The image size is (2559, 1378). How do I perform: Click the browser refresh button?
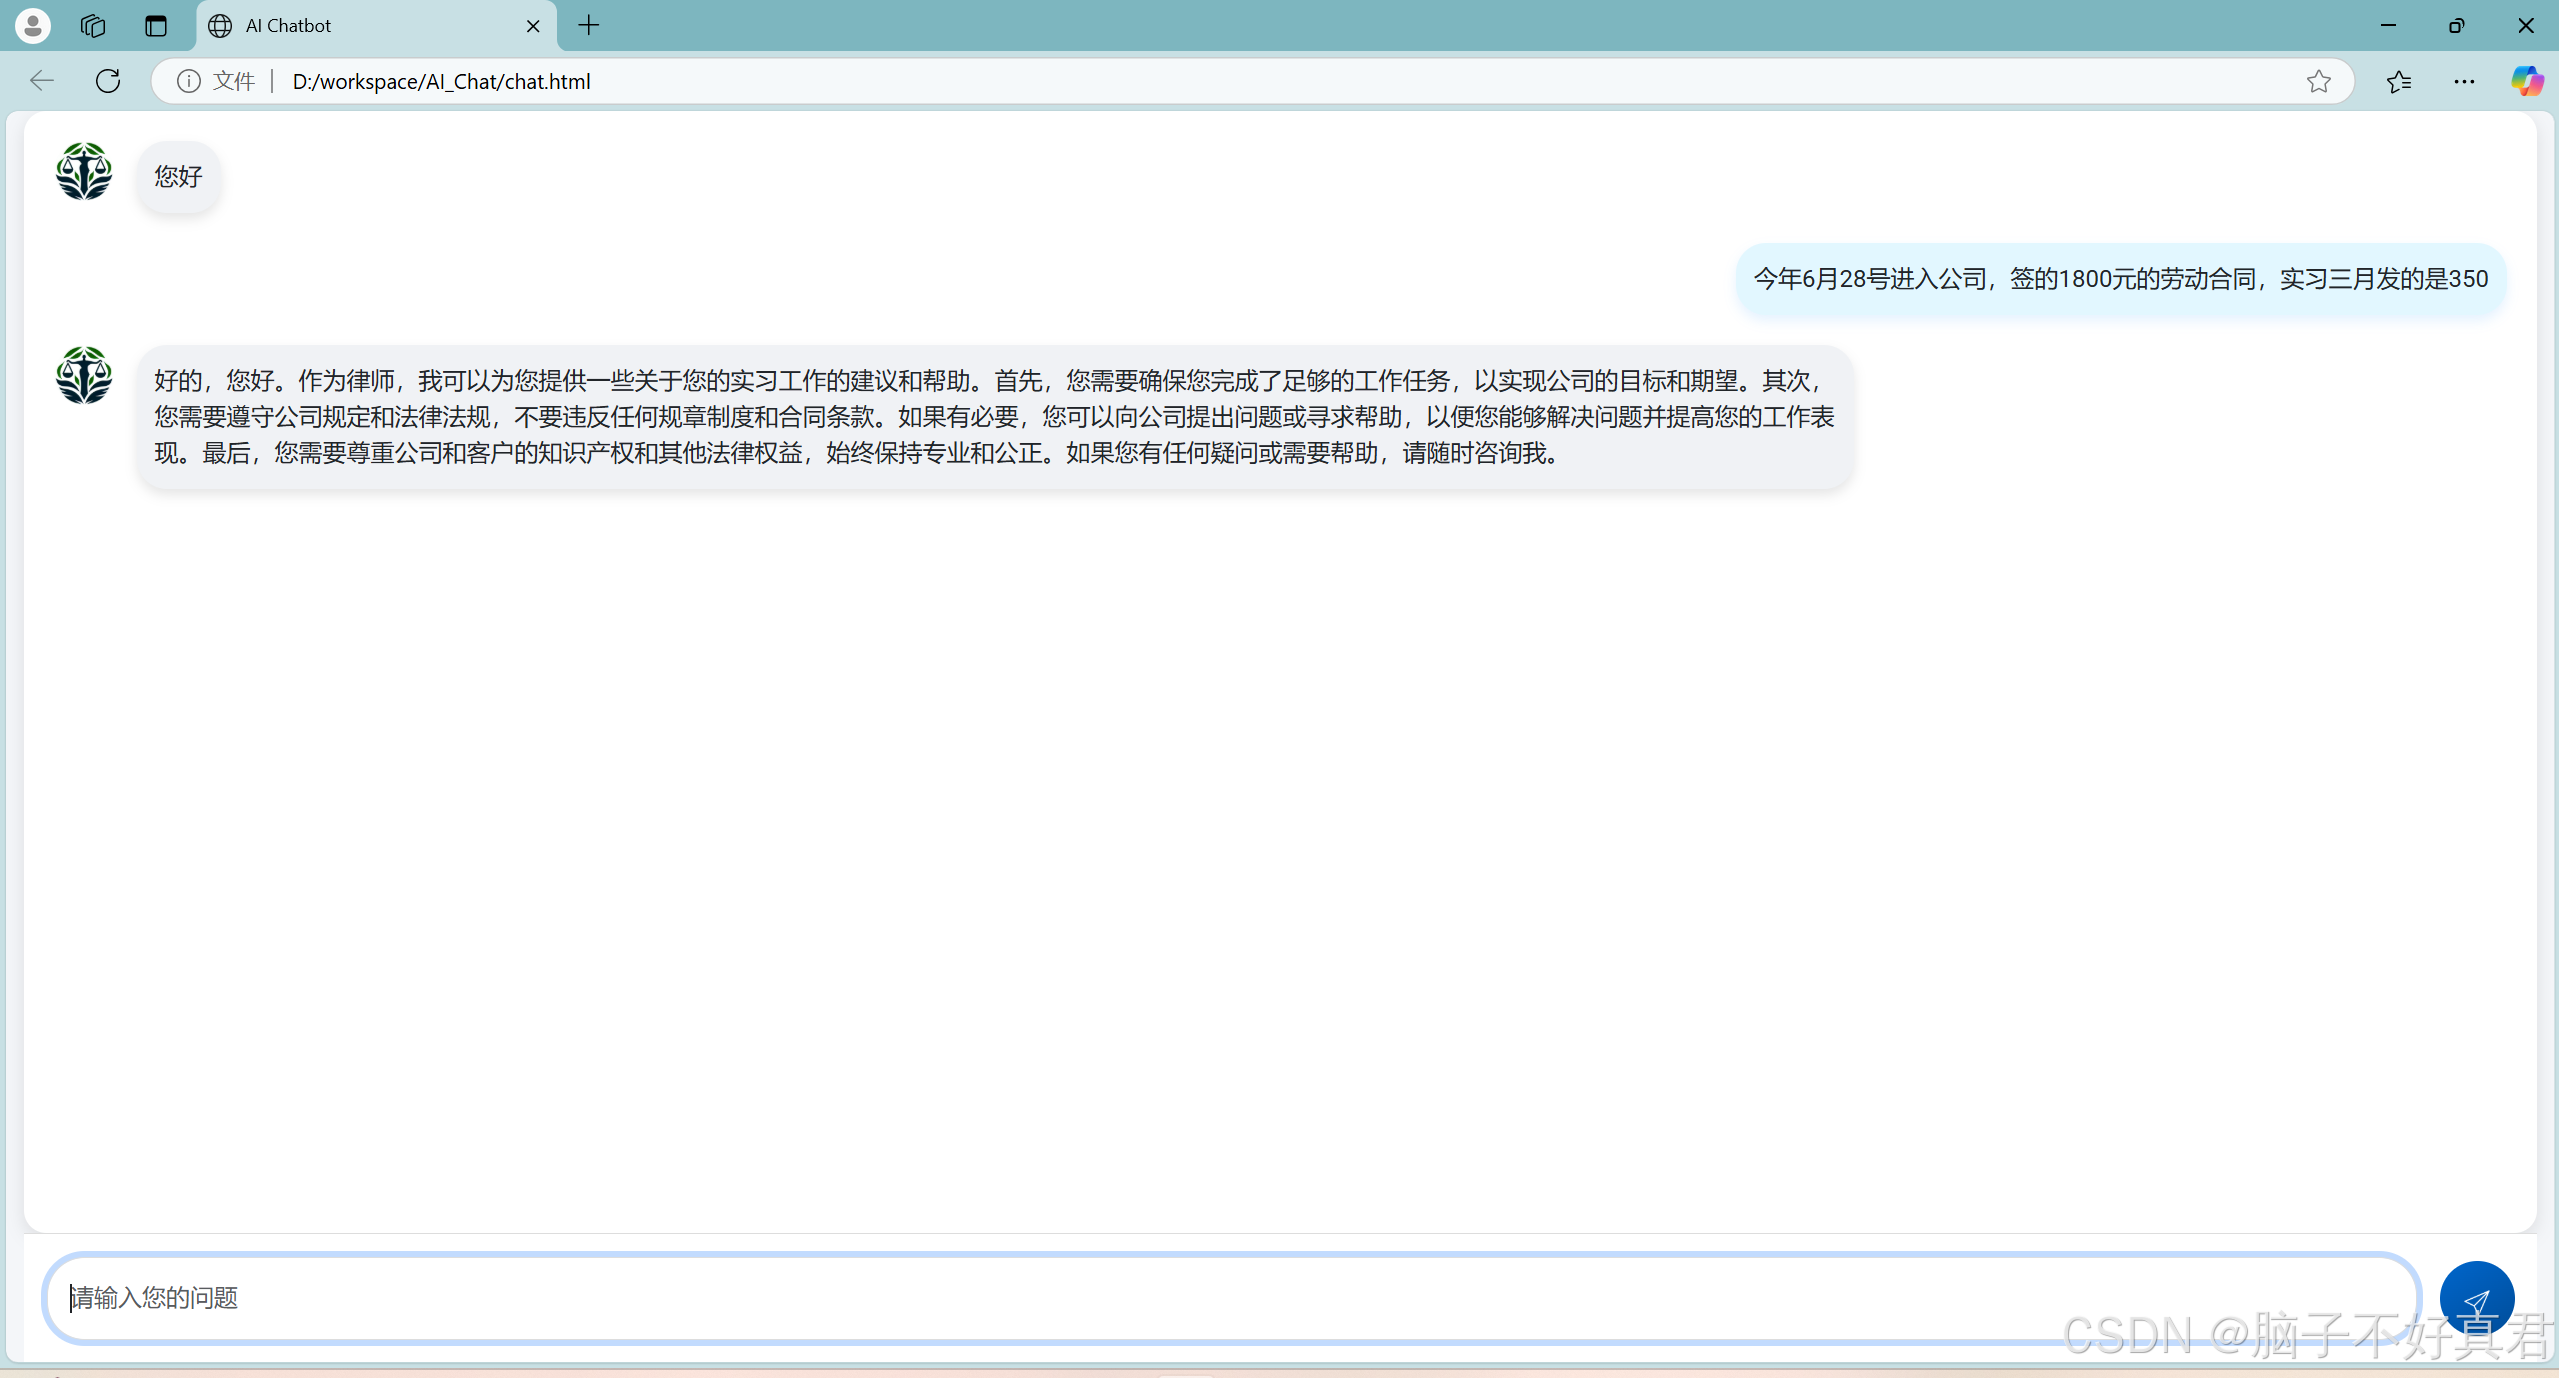(108, 81)
